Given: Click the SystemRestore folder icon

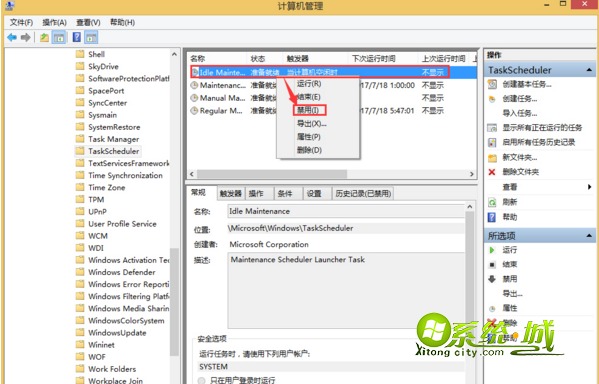Looking at the screenshot, I should 80,127.
